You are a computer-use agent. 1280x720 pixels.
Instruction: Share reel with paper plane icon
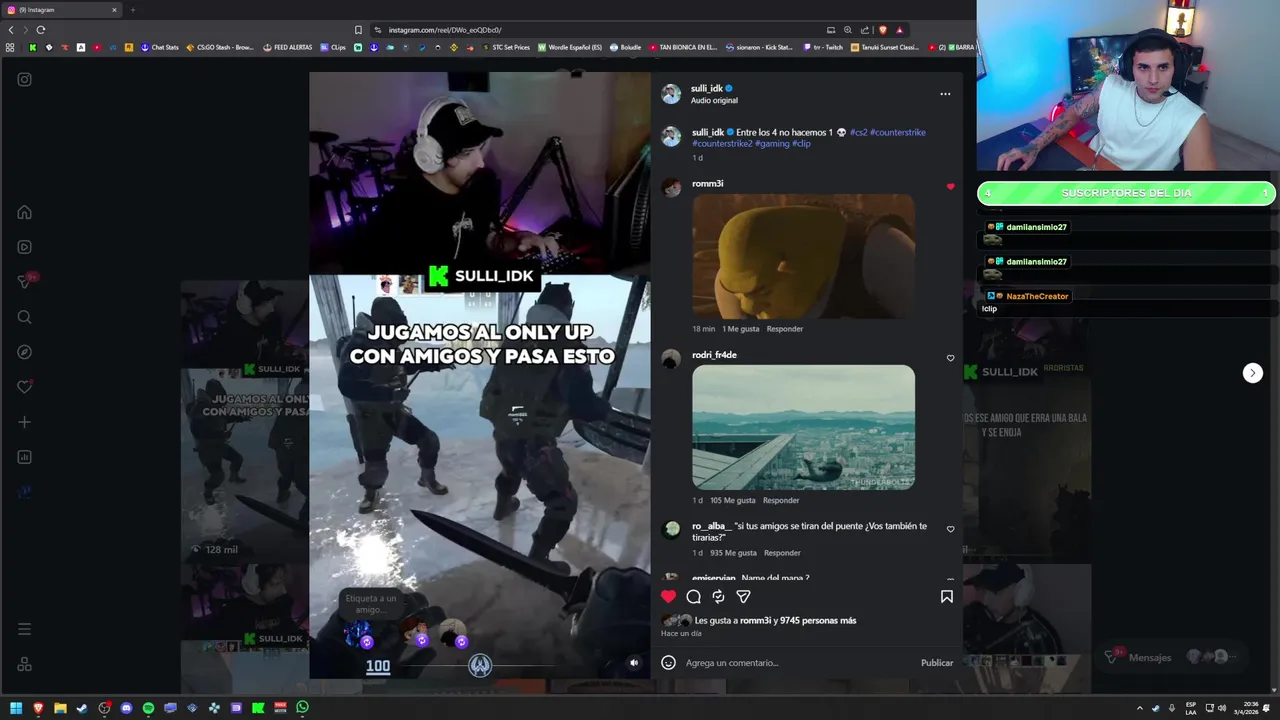coord(743,596)
